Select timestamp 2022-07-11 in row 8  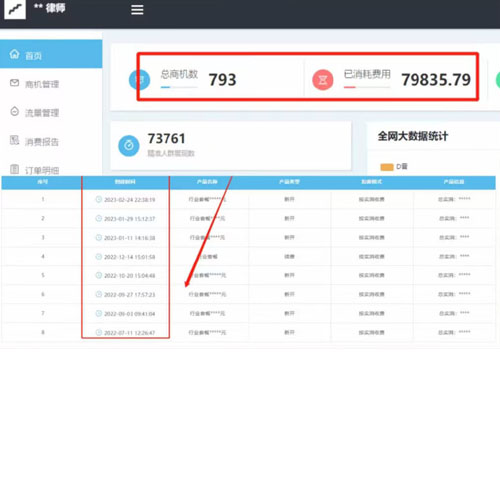point(130,333)
